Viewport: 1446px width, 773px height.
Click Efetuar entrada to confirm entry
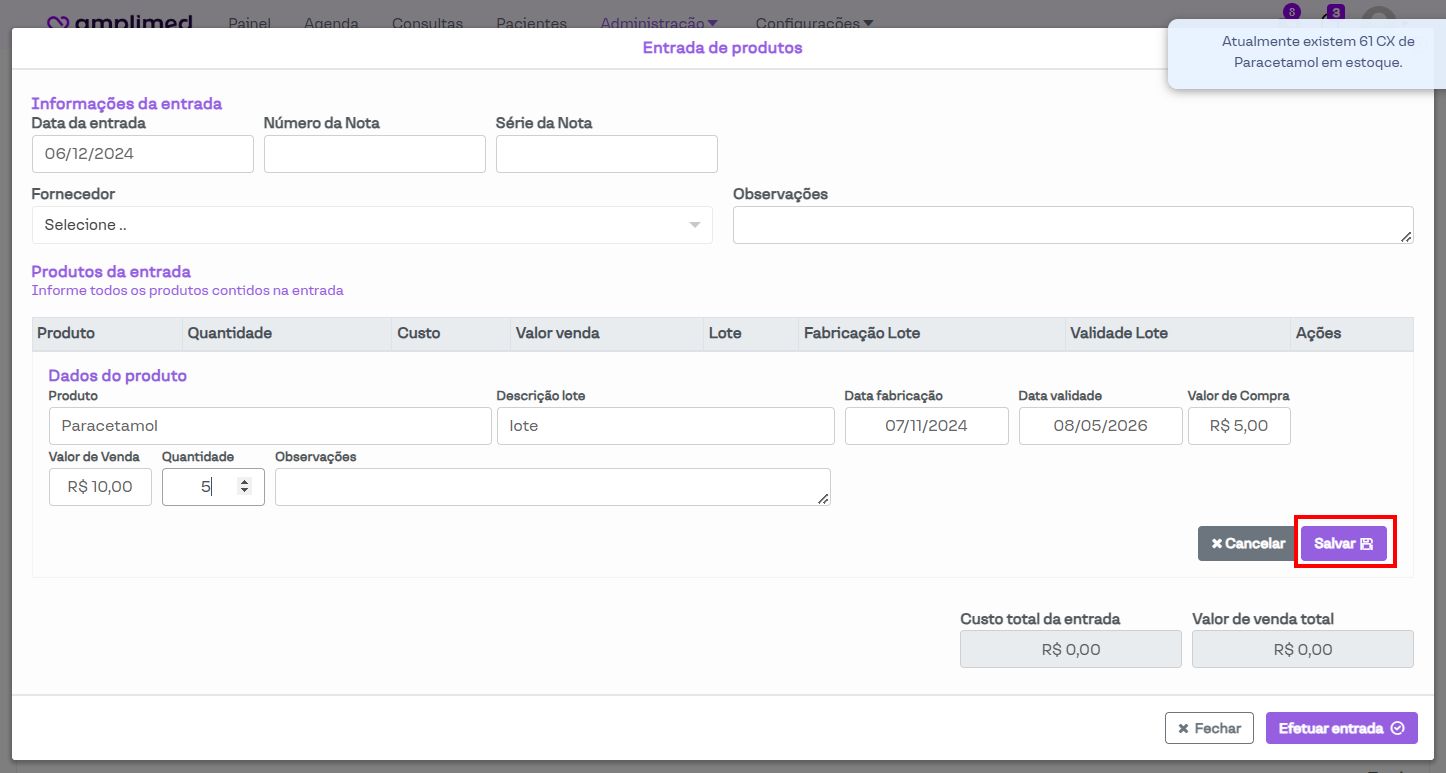pyautogui.click(x=1341, y=728)
